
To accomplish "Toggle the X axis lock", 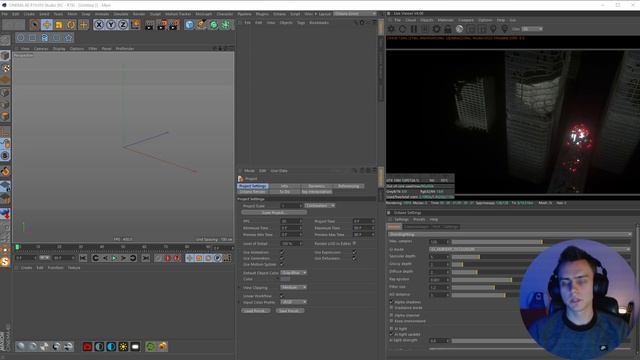I will pos(99,25).
